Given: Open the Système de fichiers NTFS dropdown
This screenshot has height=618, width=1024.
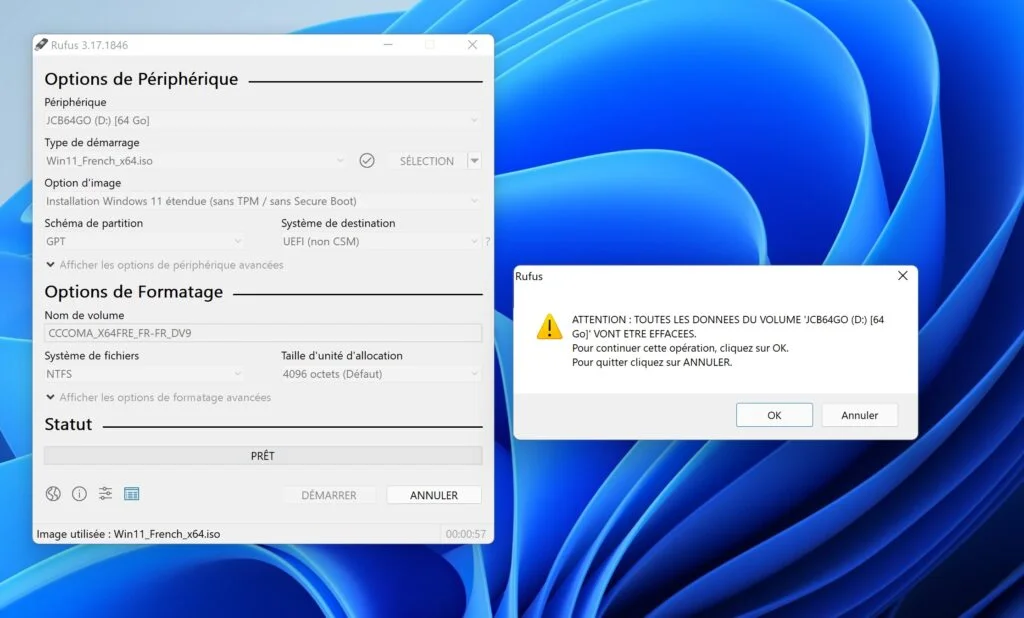Looking at the screenshot, I should [144, 374].
